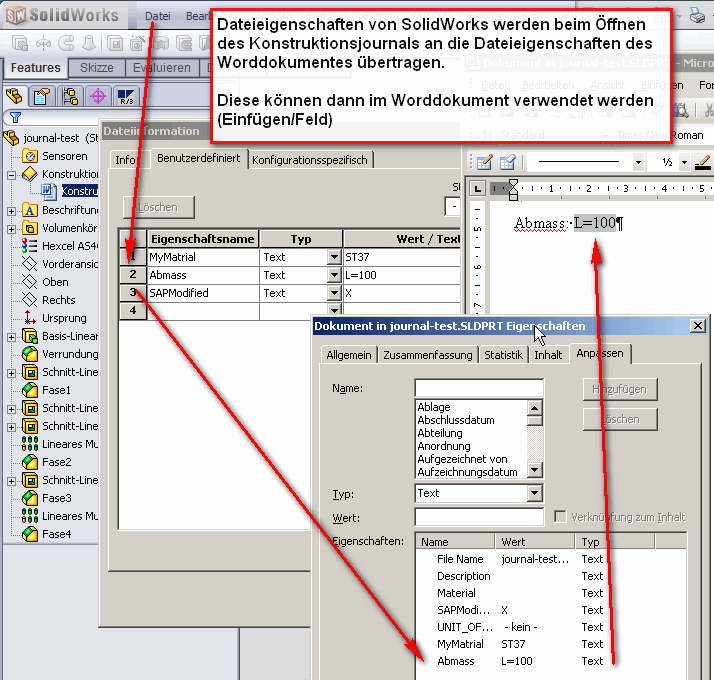Toggle the Verknüpfung zum Inhalt checkbox
This screenshot has width=714, height=680.
point(560,516)
